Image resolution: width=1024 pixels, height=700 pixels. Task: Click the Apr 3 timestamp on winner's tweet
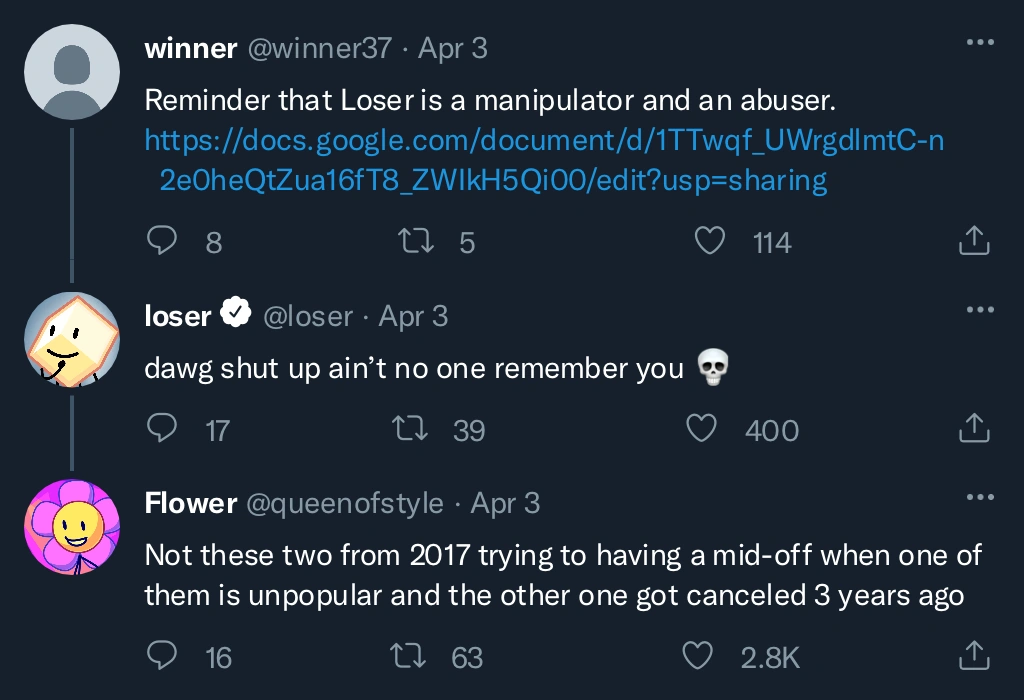pyautogui.click(x=452, y=47)
